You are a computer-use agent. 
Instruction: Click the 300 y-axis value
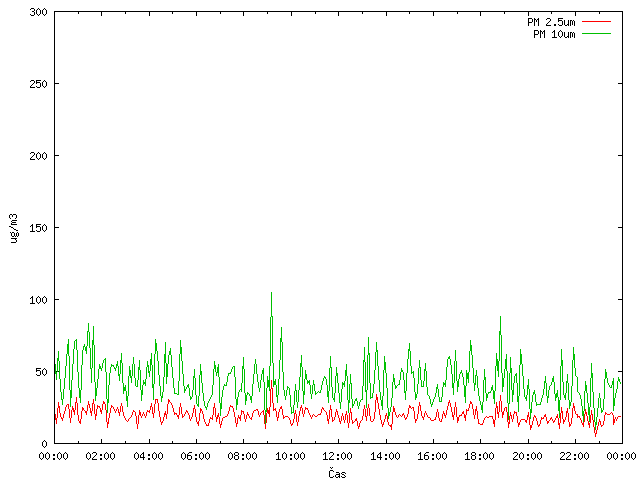[38, 12]
